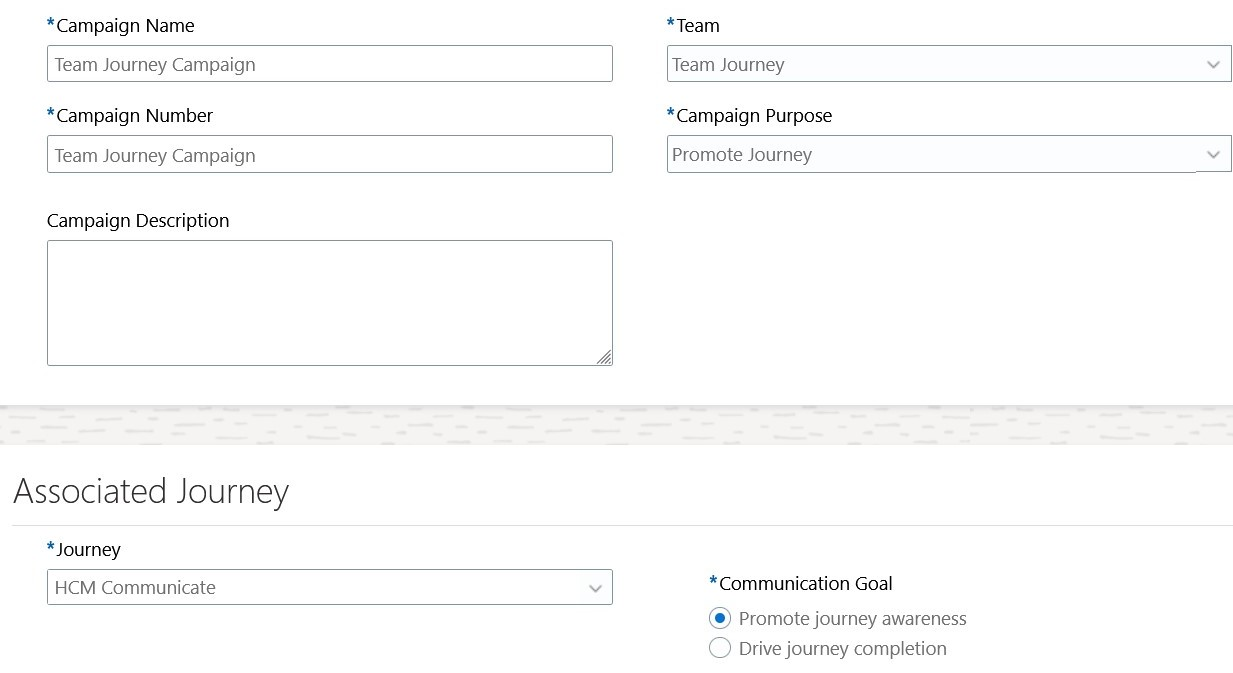This screenshot has height=673, width=1233.
Task: Click the "Team Journey" value in Team field
Action: point(728,65)
